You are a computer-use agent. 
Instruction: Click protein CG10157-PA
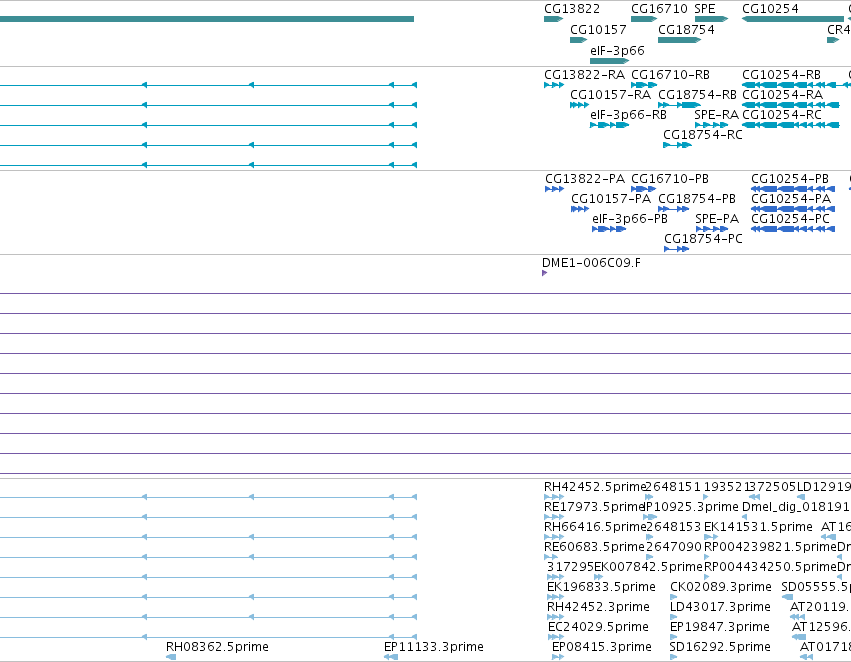611,199
